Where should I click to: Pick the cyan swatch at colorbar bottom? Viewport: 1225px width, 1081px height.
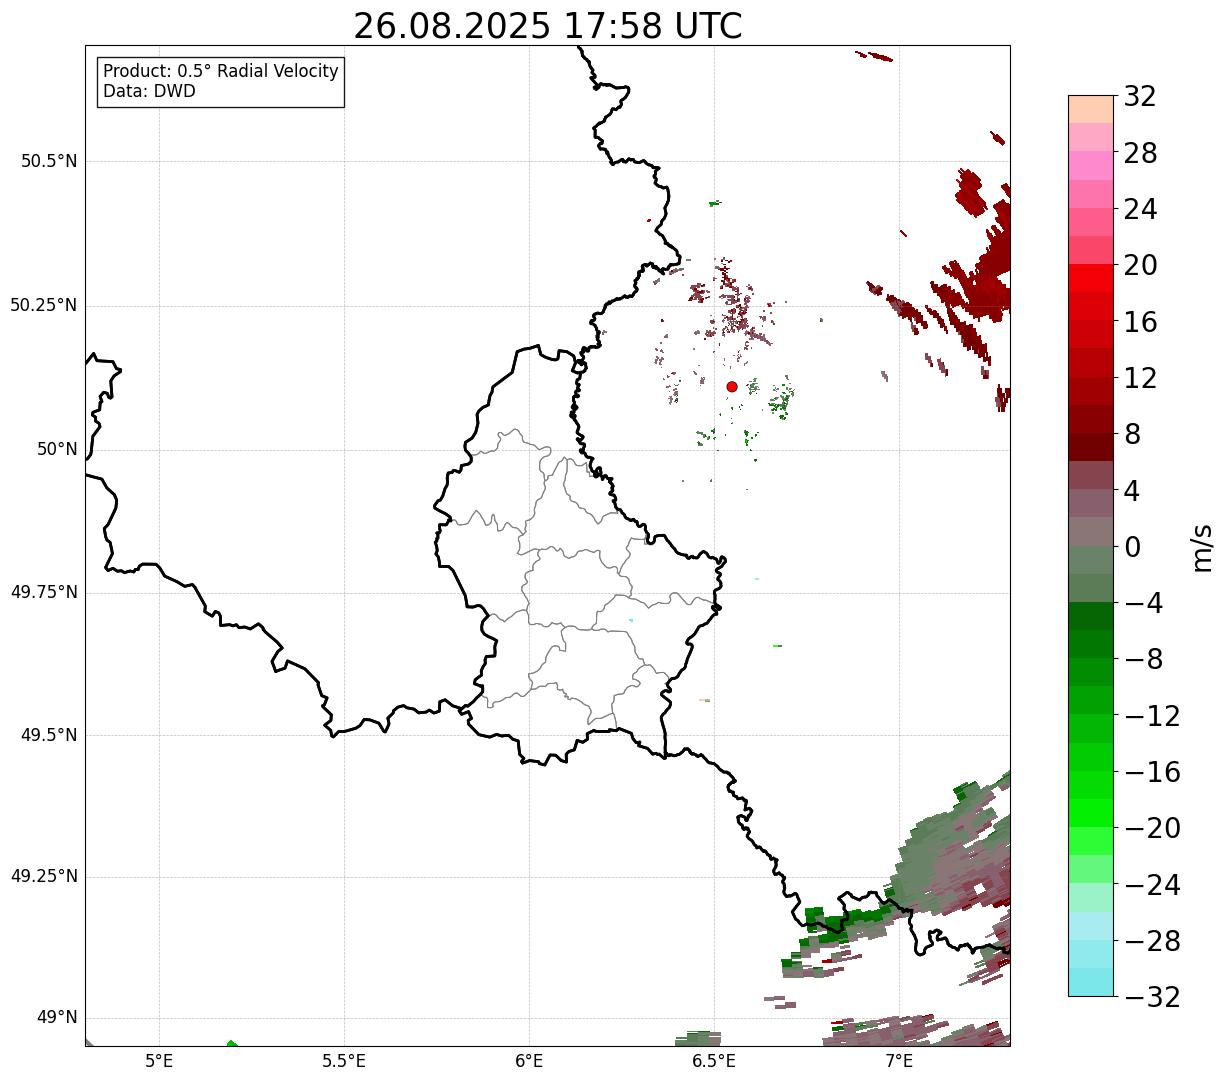1091,982
